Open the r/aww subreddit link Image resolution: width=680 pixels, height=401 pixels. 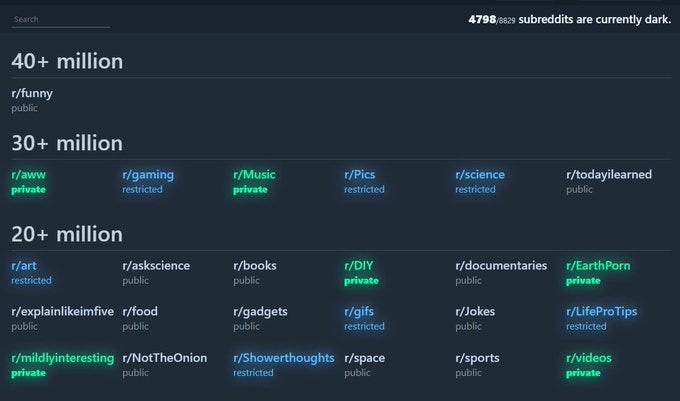click(x=29, y=175)
